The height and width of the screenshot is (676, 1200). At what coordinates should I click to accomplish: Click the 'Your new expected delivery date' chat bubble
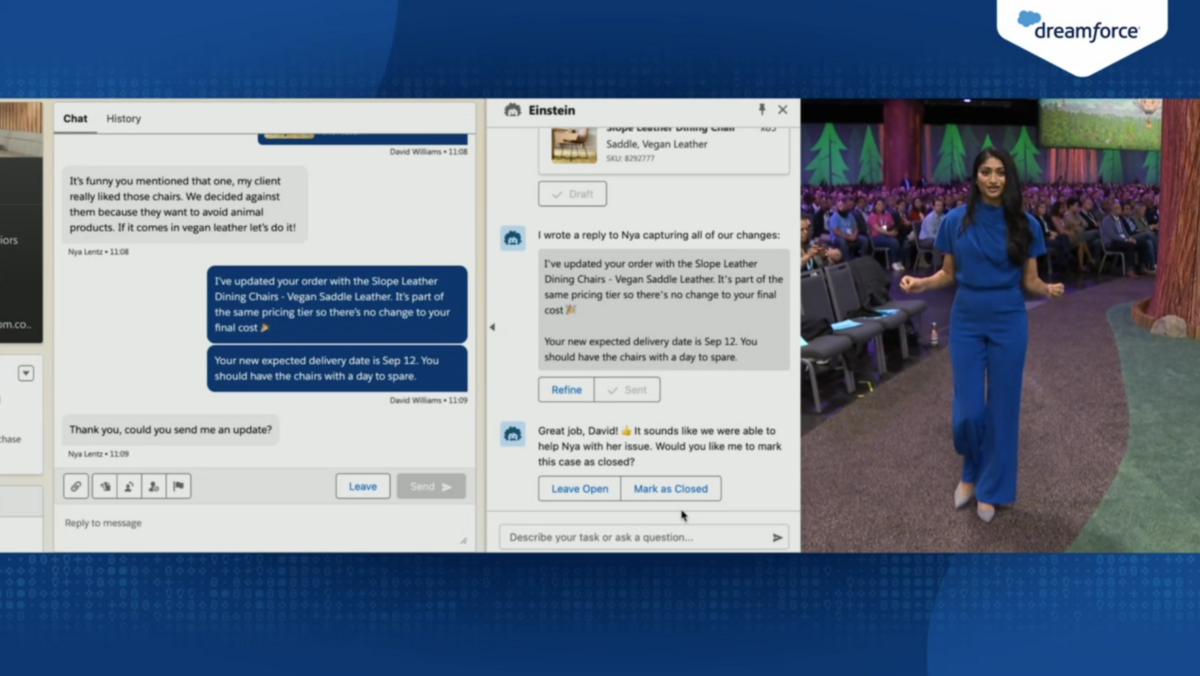(337, 368)
